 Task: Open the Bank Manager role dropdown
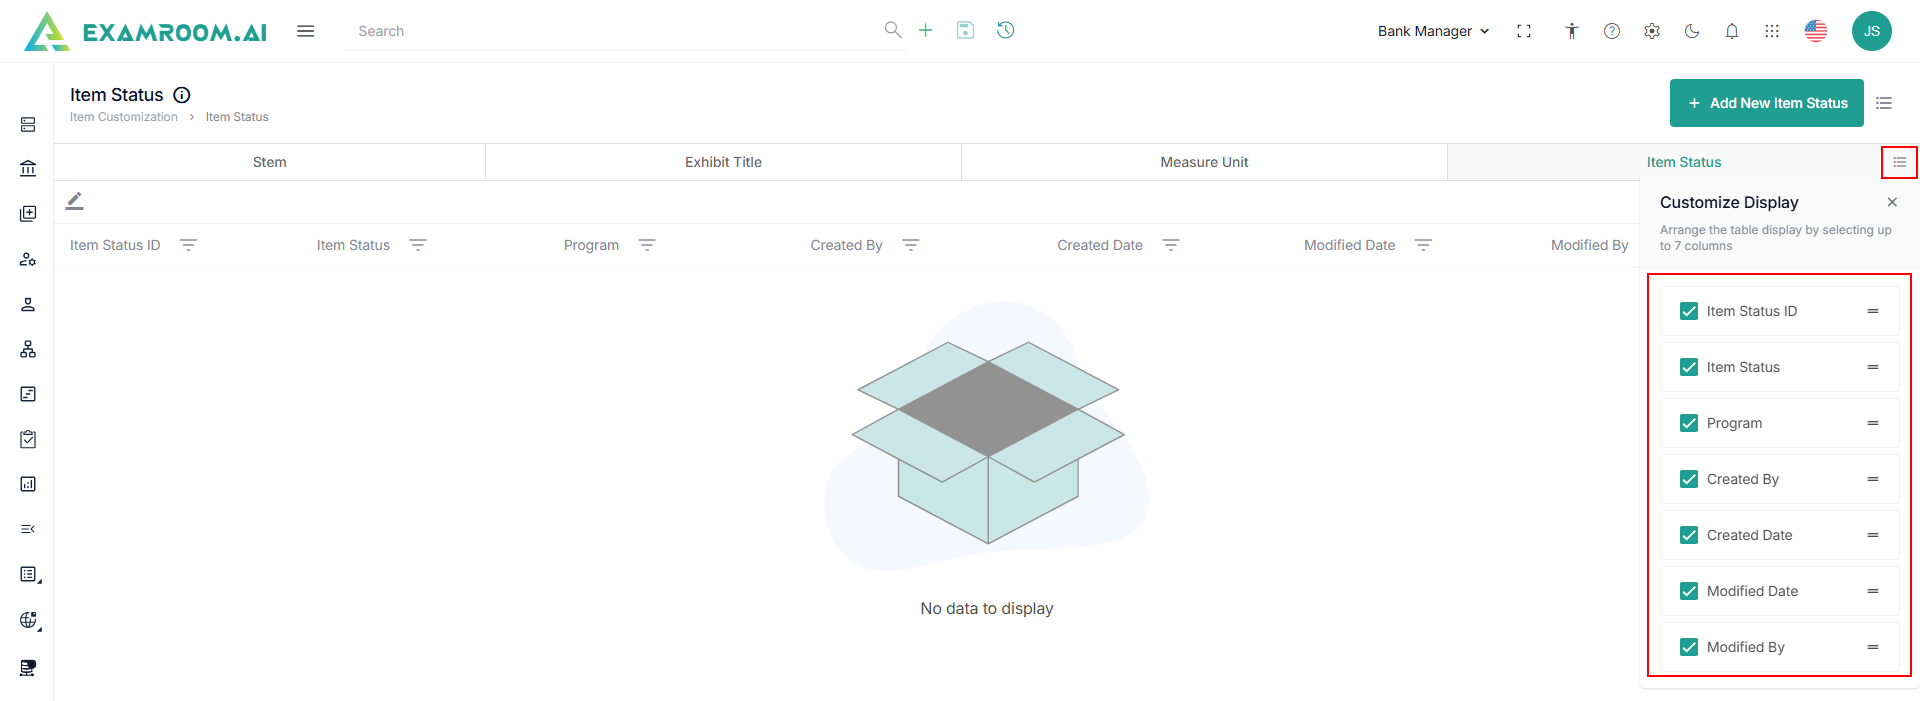coord(1433,31)
